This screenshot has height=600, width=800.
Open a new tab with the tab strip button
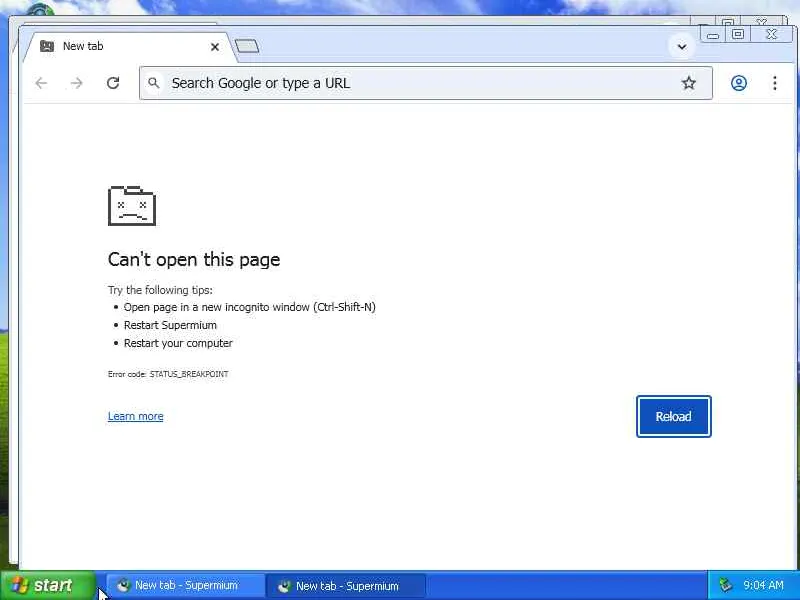click(247, 46)
